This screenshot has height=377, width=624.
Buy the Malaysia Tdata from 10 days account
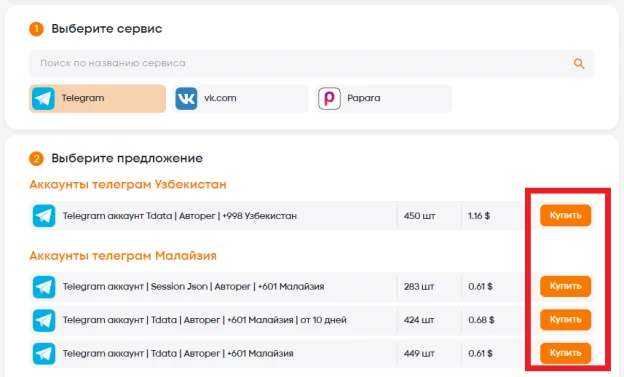(566, 320)
